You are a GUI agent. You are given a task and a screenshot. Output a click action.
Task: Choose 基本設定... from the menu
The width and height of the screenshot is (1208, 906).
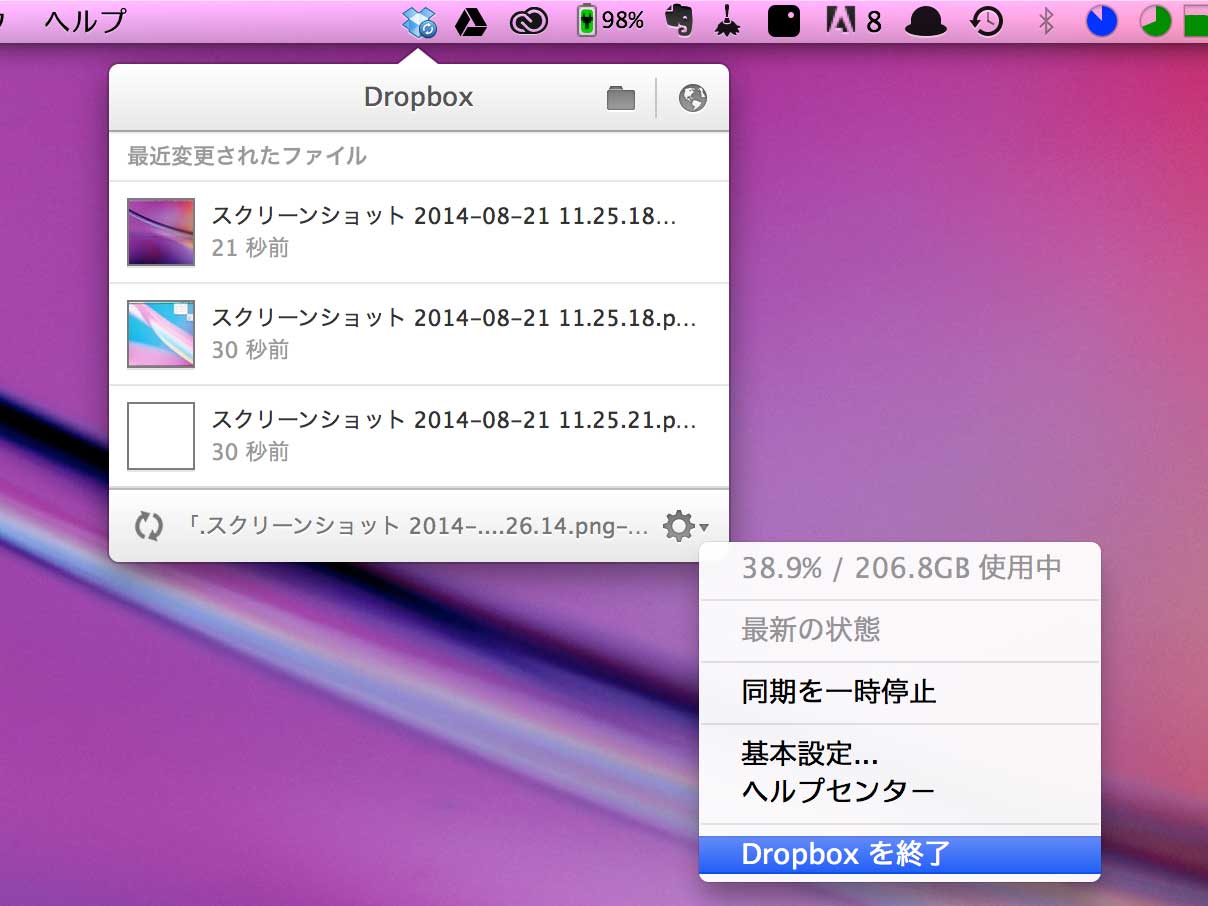pyautogui.click(x=900, y=753)
